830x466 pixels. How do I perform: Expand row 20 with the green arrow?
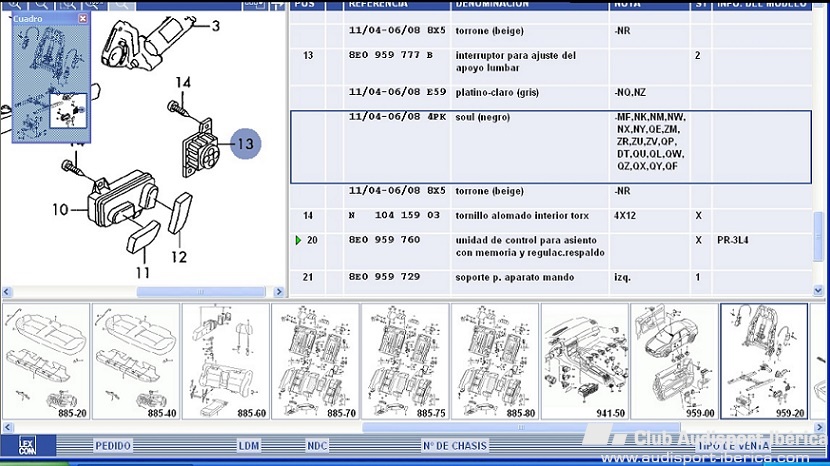click(298, 240)
